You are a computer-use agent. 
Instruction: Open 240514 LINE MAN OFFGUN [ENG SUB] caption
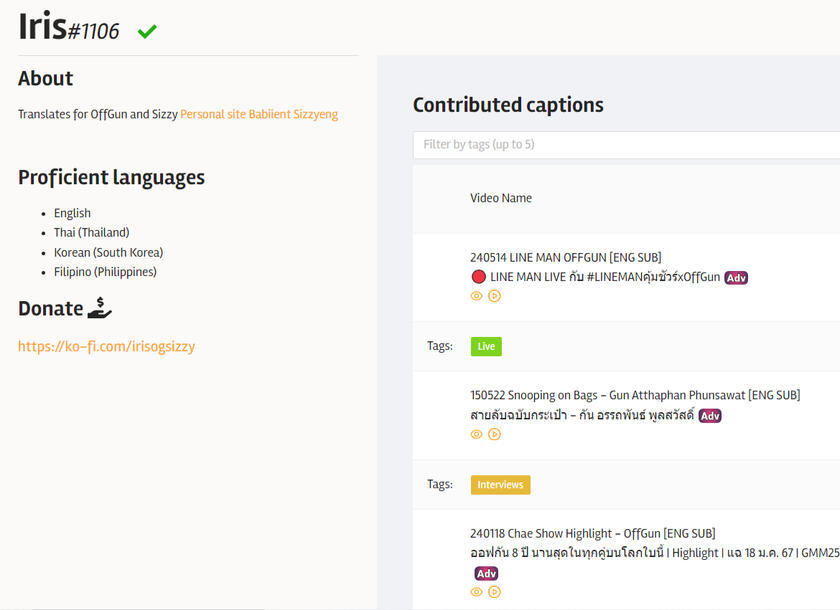565,257
